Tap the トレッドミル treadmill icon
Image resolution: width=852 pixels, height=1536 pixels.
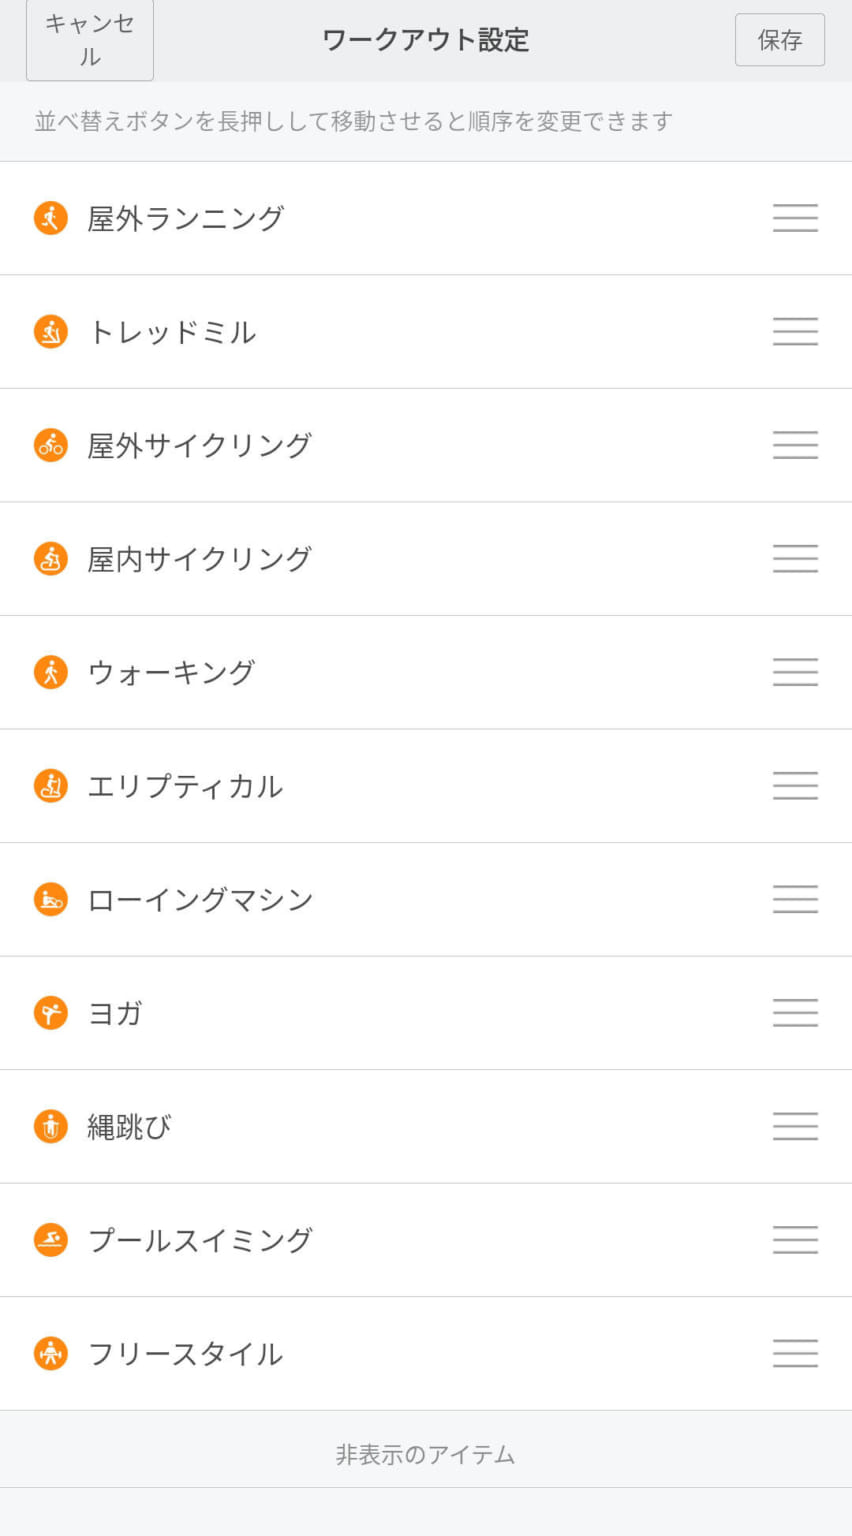pos(51,331)
